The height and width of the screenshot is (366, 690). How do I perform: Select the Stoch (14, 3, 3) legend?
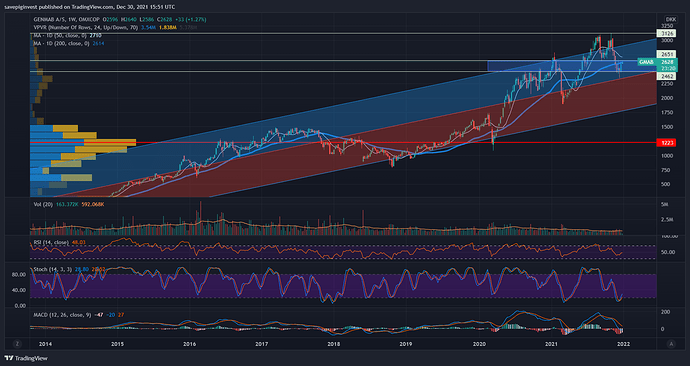point(53,269)
